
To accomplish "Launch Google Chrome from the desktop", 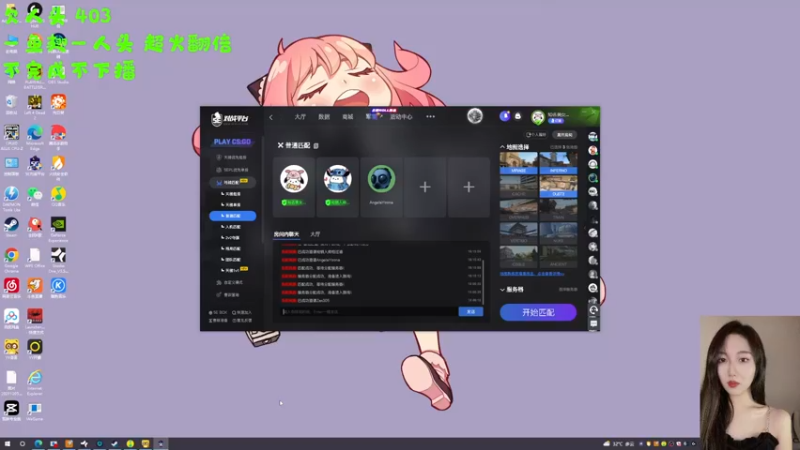I will click(11, 258).
